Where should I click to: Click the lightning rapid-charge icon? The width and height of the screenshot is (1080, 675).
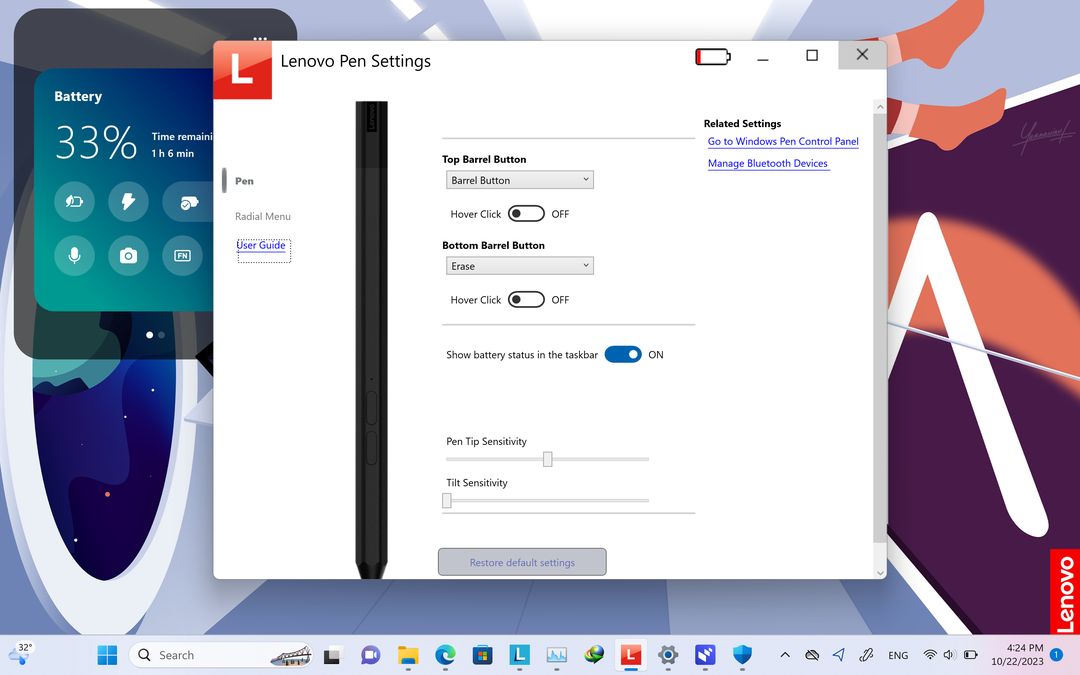(x=128, y=201)
